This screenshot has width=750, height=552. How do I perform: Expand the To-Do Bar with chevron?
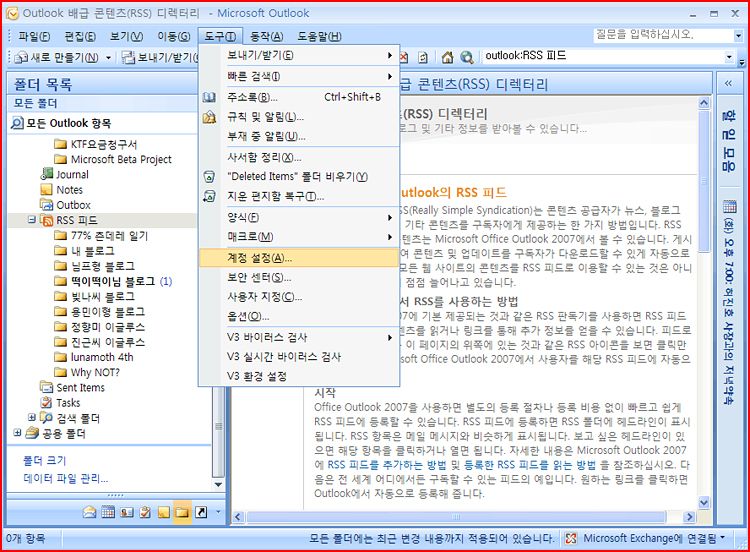coord(728,83)
